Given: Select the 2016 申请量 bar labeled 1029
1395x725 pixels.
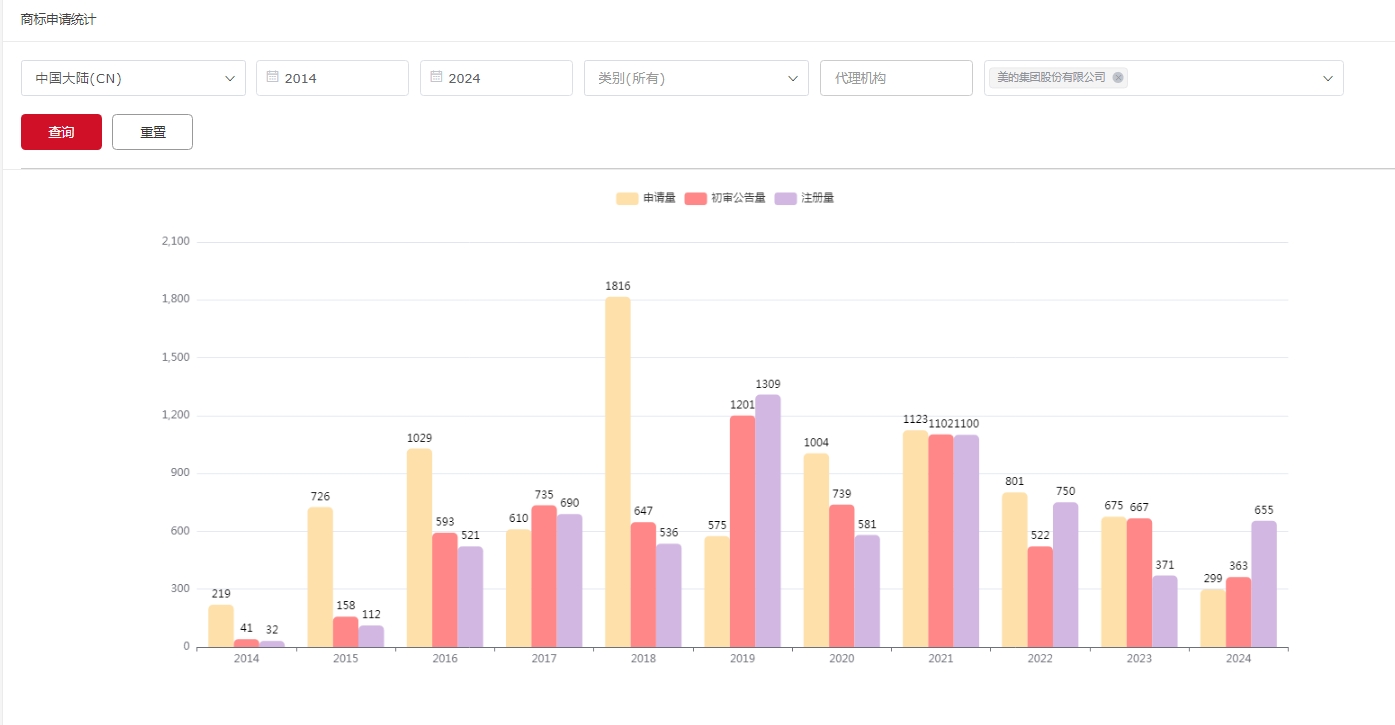Looking at the screenshot, I should [x=419, y=548].
